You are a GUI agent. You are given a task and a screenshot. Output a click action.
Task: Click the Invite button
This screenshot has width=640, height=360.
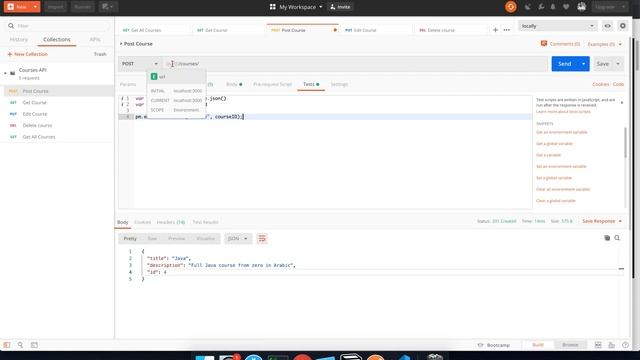[x=340, y=7]
